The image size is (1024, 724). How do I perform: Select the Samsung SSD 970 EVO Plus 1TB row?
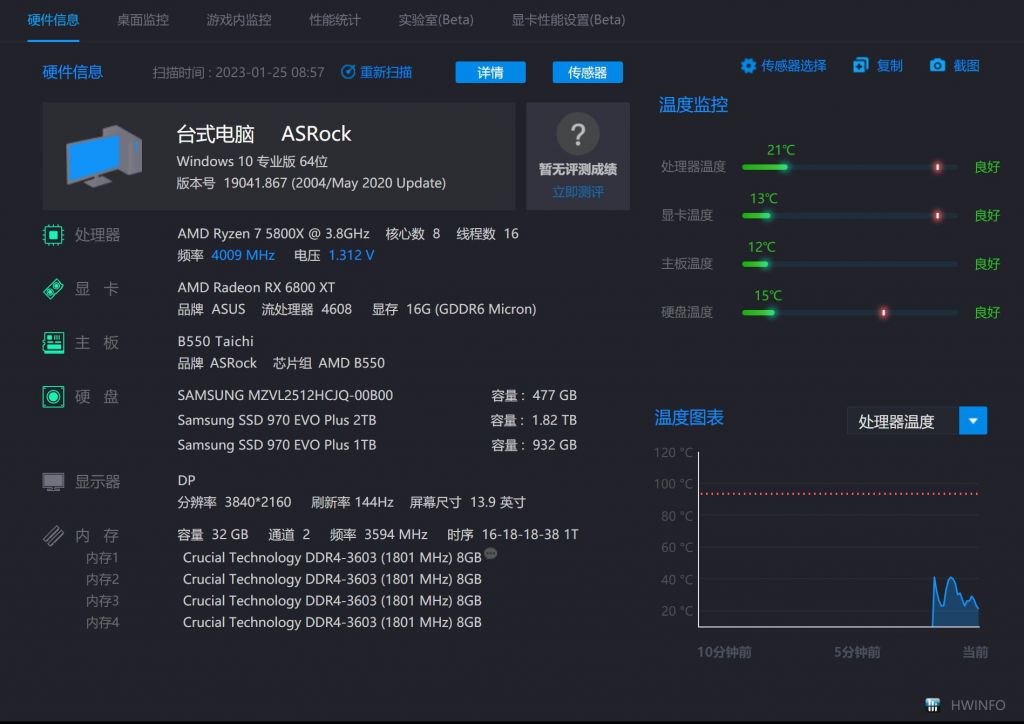(377, 445)
